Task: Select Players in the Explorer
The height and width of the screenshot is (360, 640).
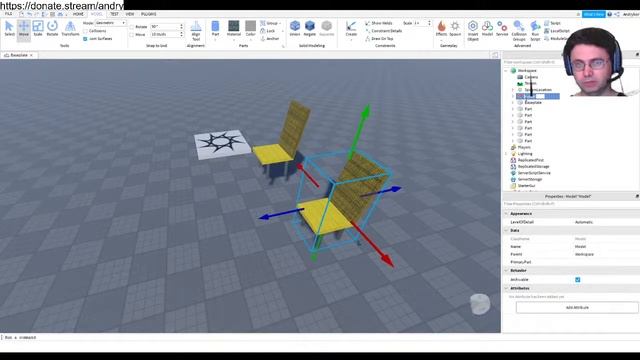Action: [x=524, y=147]
